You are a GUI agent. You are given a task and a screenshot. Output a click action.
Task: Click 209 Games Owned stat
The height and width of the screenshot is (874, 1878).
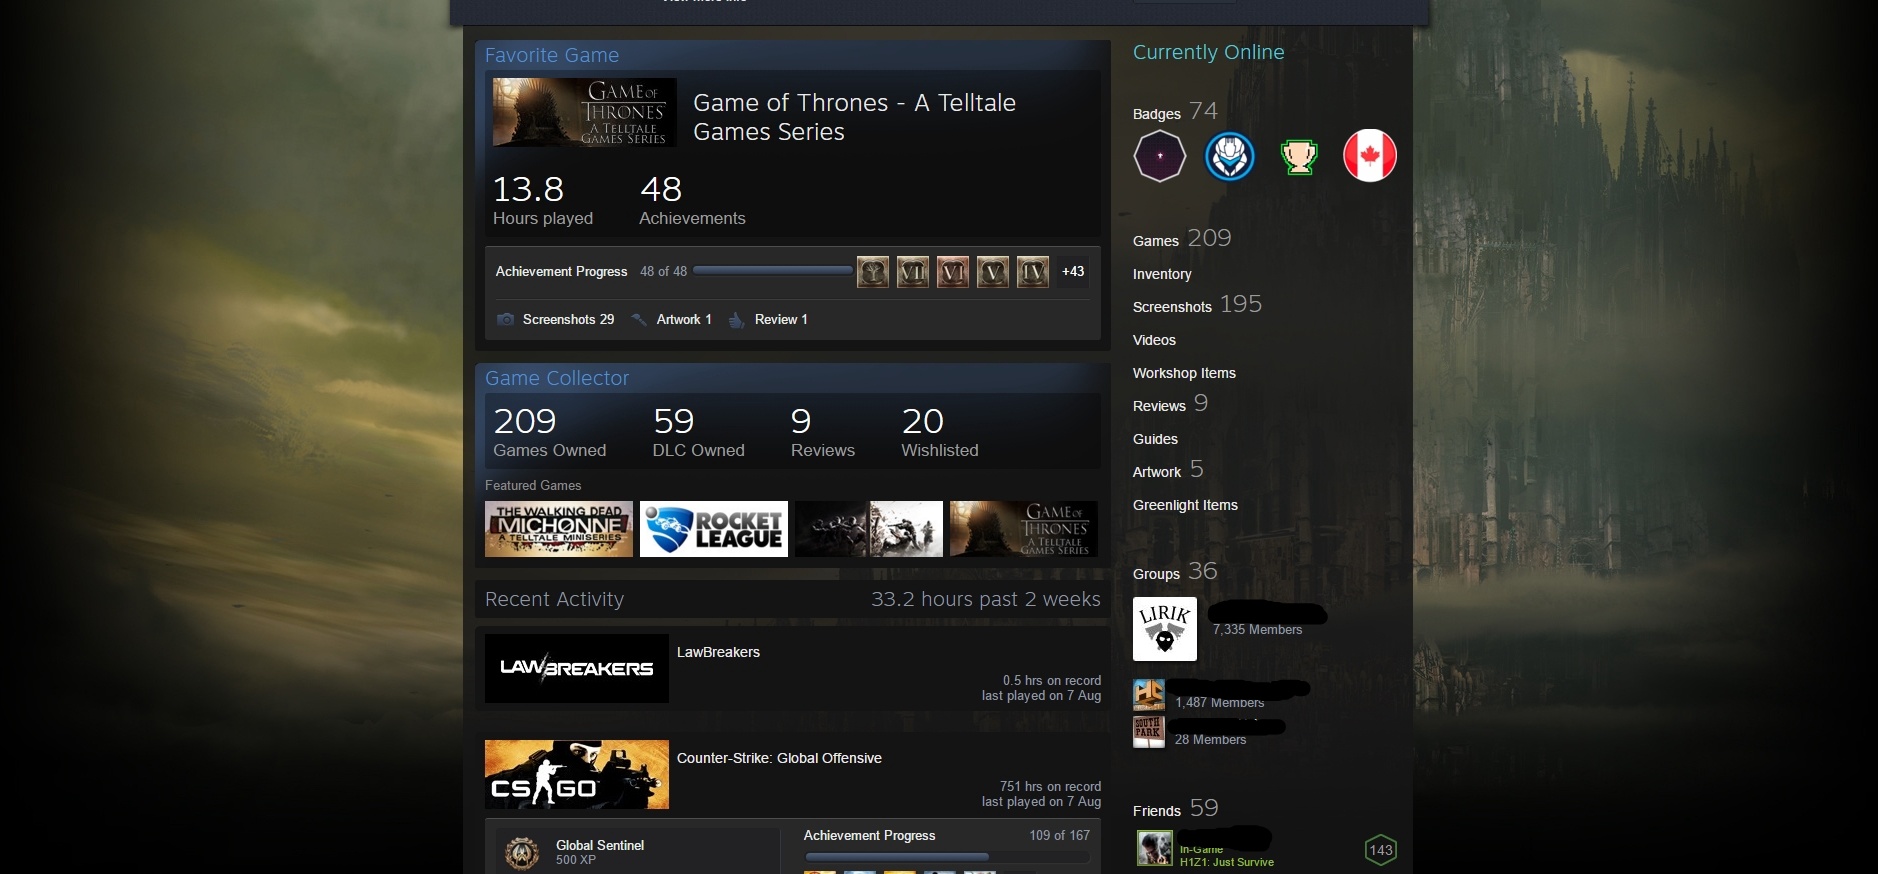click(549, 432)
